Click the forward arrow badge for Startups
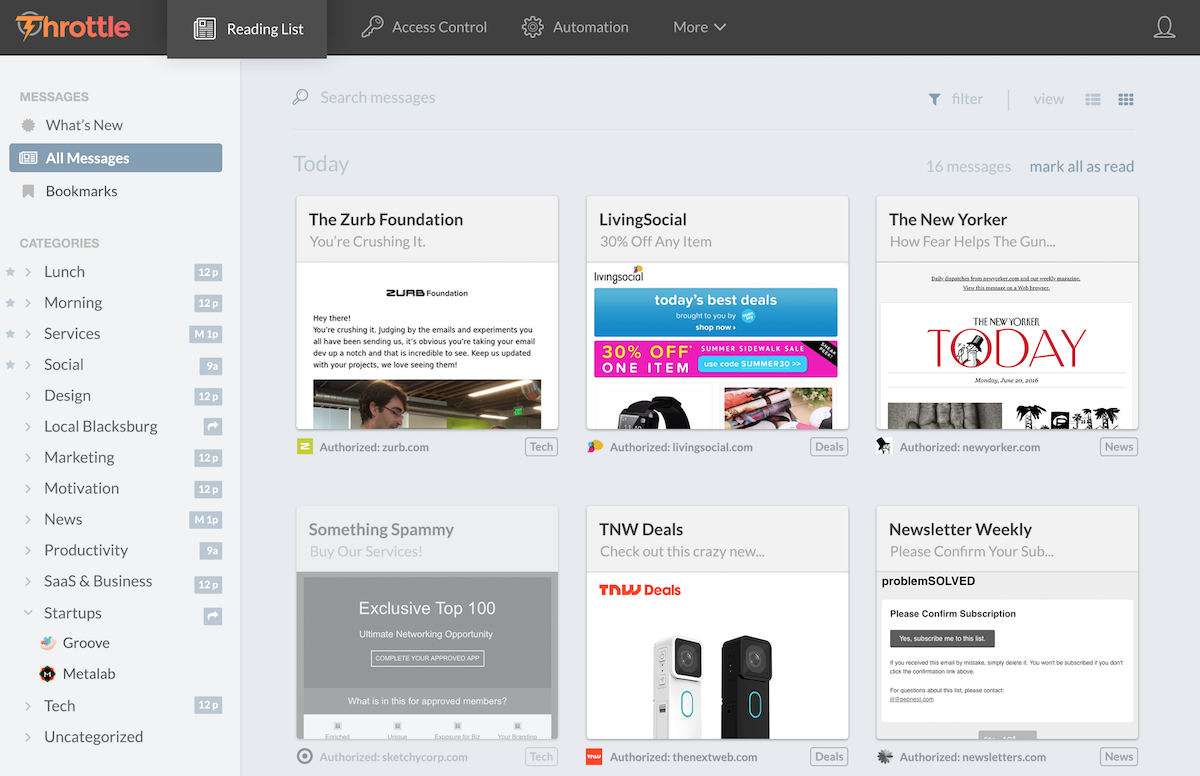The width and height of the screenshot is (1200, 776). pos(212,617)
